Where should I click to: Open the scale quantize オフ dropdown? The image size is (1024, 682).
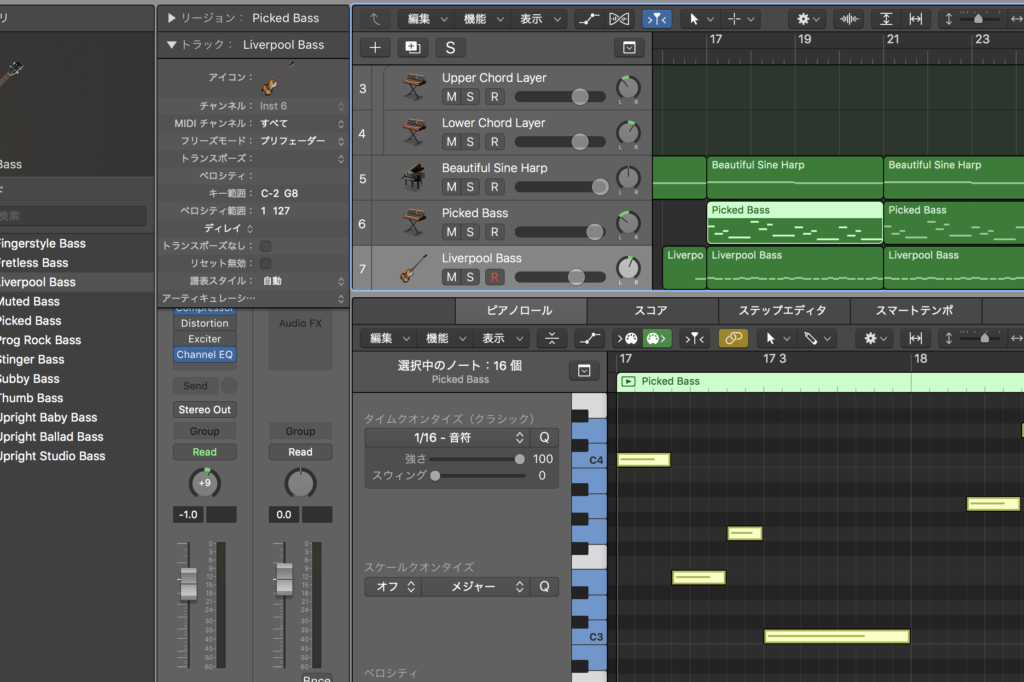pyautogui.click(x=393, y=587)
